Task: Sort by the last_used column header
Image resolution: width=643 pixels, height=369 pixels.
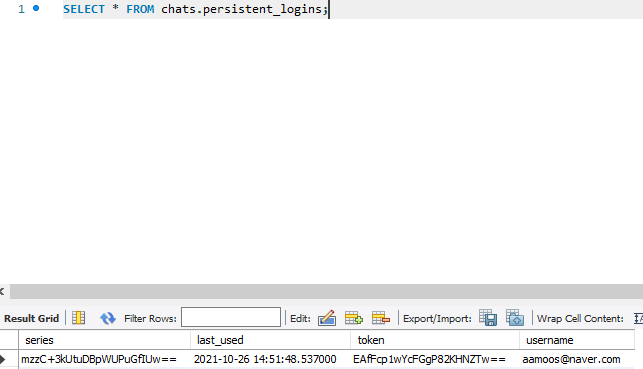Action: [x=271, y=340]
